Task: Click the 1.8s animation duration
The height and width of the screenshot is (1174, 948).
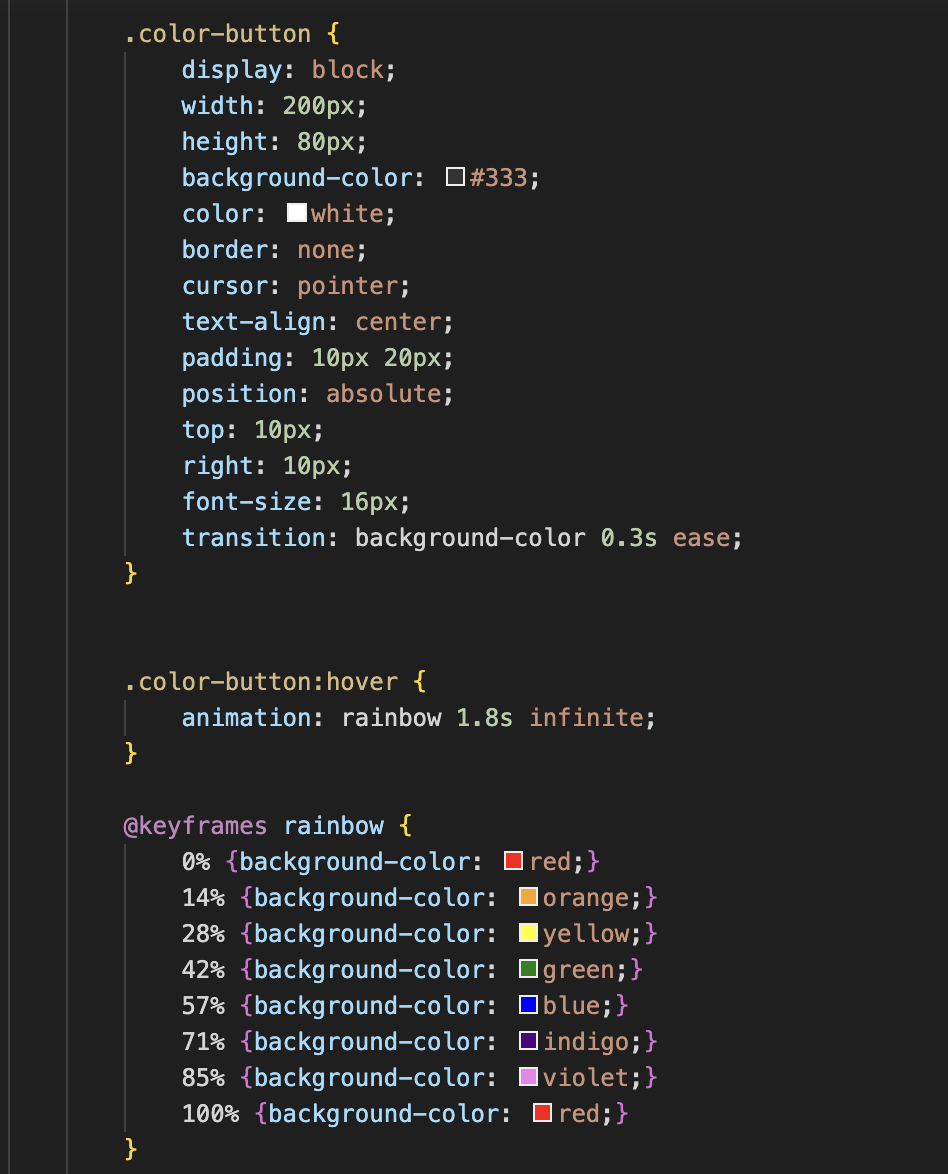Action: [x=485, y=718]
